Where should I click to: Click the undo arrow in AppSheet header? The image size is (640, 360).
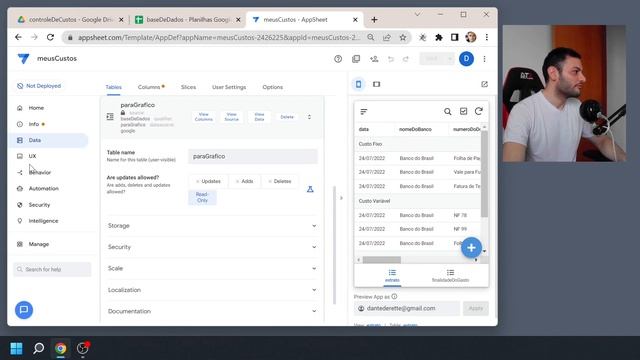(x=391, y=59)
